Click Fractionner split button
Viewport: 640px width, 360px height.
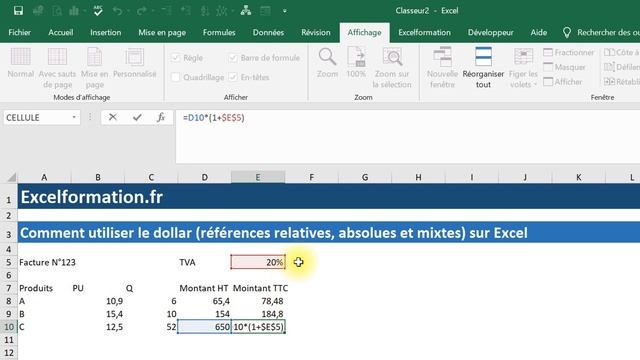569,52
